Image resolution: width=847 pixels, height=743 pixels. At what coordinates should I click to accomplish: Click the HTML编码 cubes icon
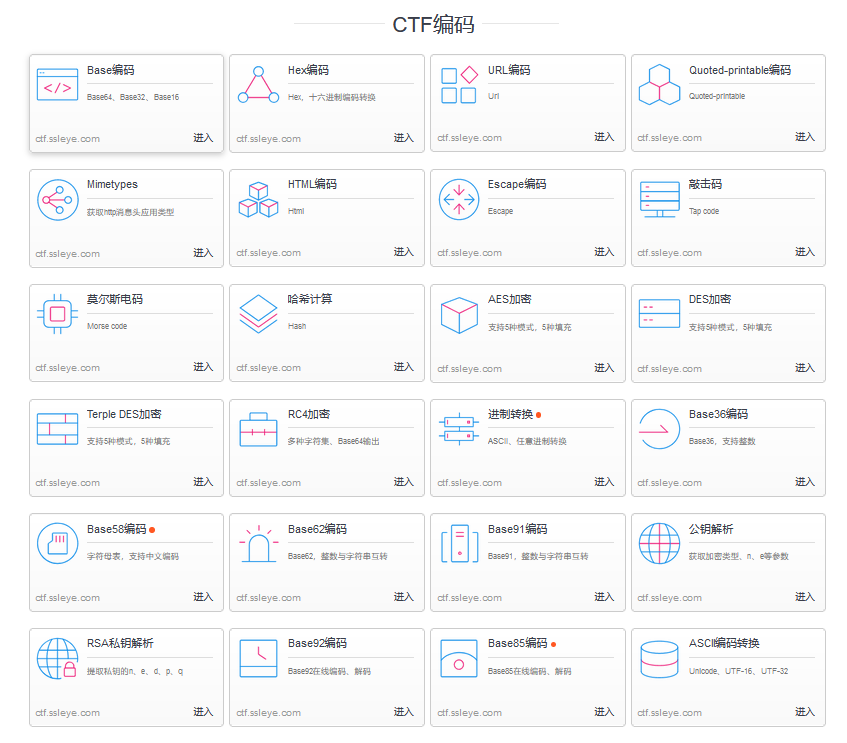click(x=258, y=199)
